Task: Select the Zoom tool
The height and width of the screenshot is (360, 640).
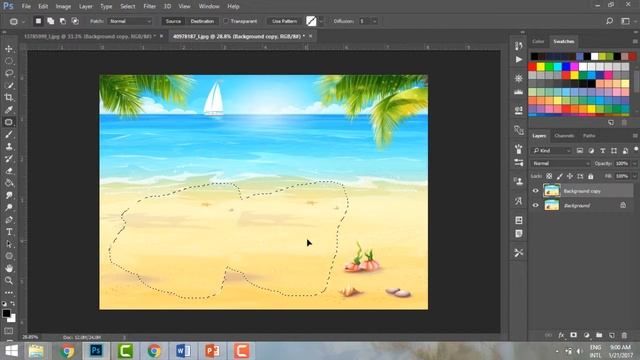Action: pos(9,280)
